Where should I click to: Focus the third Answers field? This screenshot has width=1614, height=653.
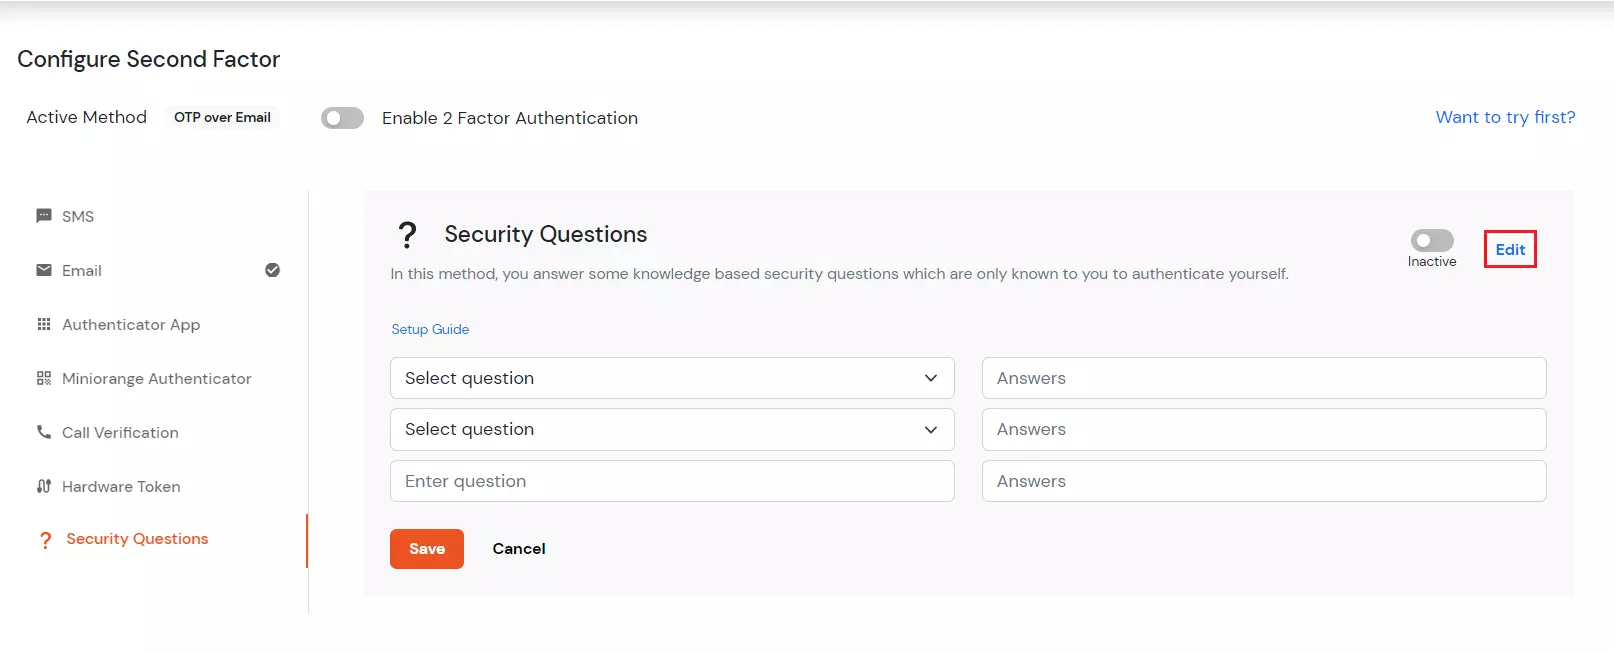coord(1264,481)
